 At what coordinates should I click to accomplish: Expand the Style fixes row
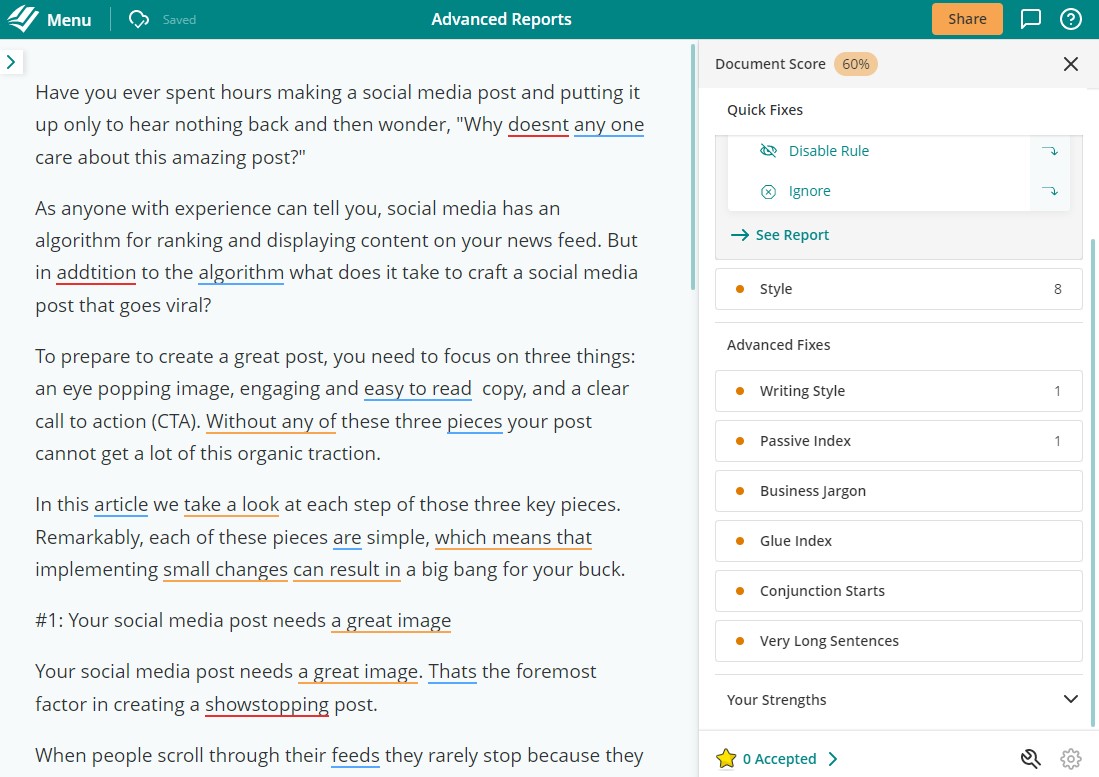click(899, 289)
